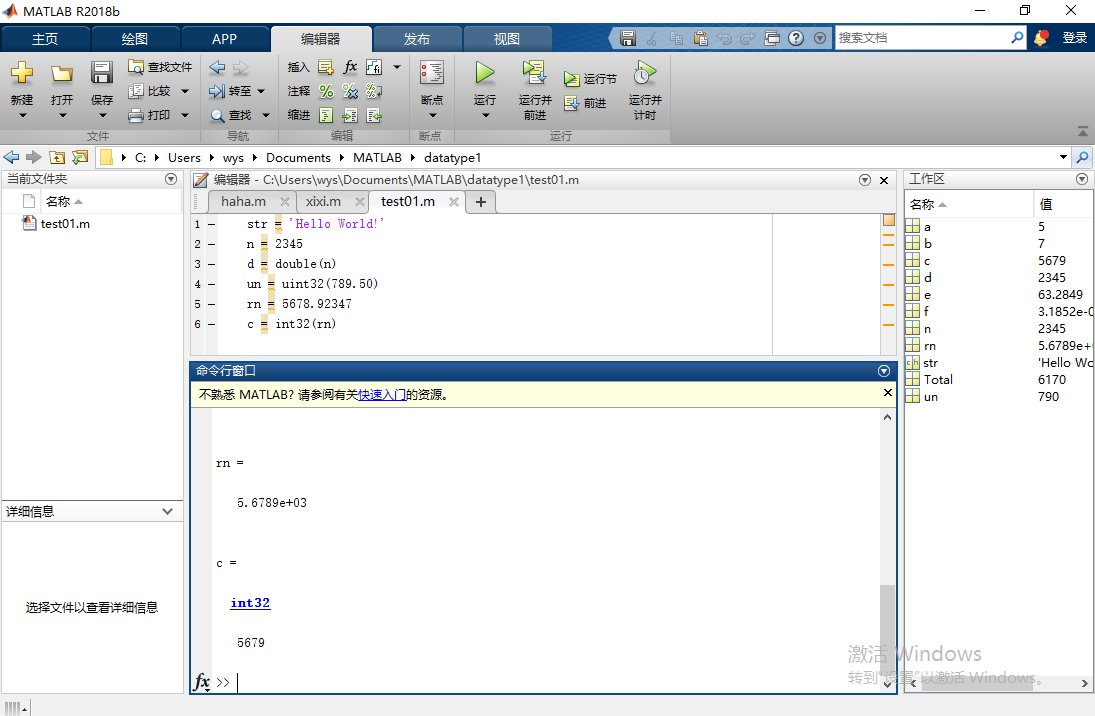The image size is (1095, 716).
Task: Collapse the Details (详细信息) panel
Action: pos(167,511)
